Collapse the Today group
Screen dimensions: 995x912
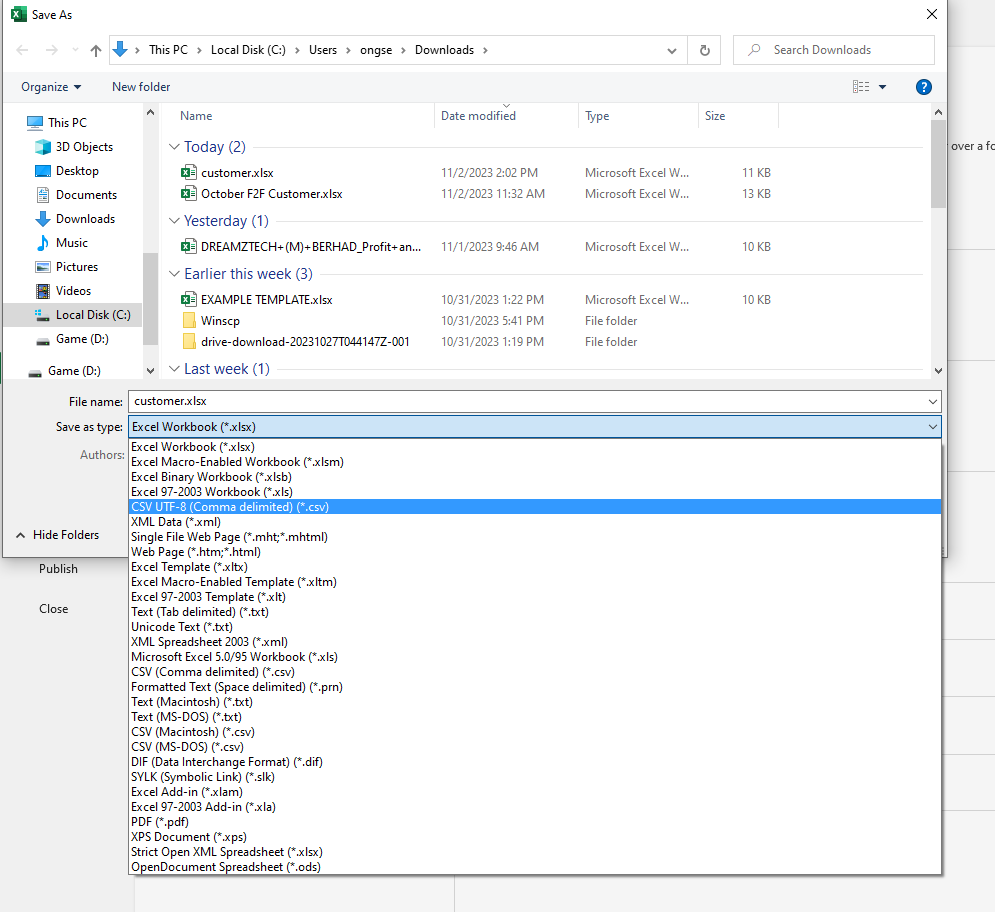[x=175, y=147]
